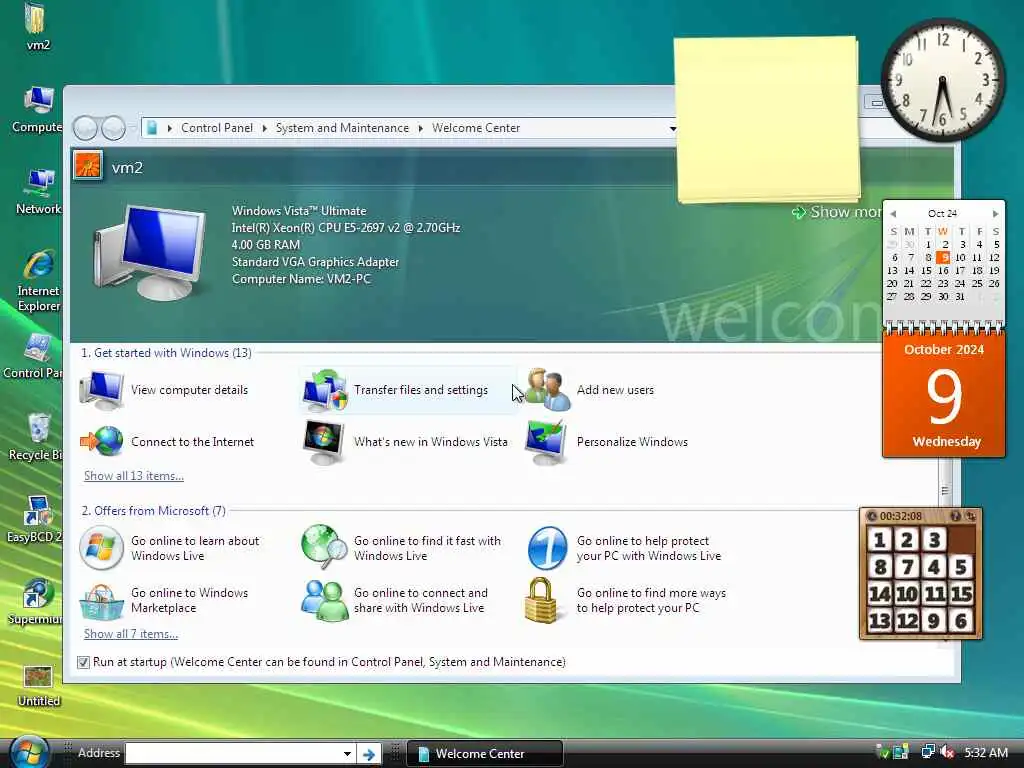This screenshot has width=1024, height=768.
Task: Click the Personalize Windows icon
Action: click(547, 442)
